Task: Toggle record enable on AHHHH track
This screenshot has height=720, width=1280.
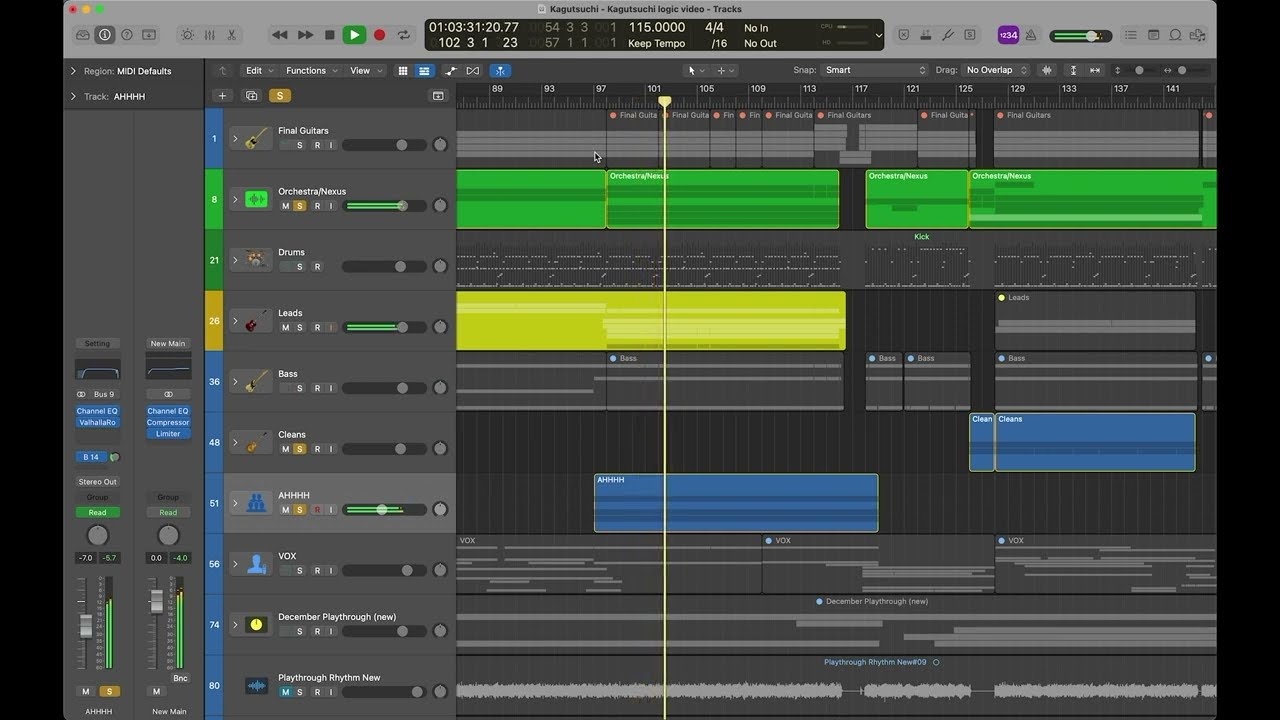Action: tap(317, 510)
